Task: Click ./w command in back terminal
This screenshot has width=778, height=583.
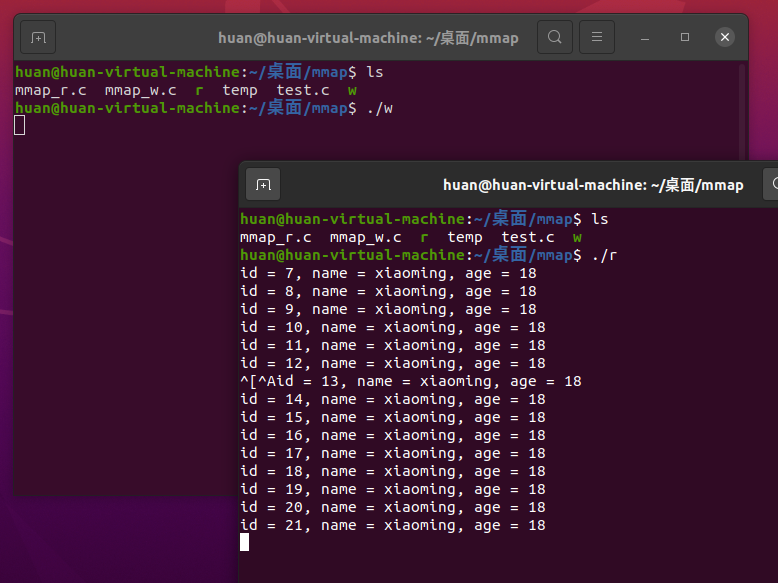Action: [380, 109]
